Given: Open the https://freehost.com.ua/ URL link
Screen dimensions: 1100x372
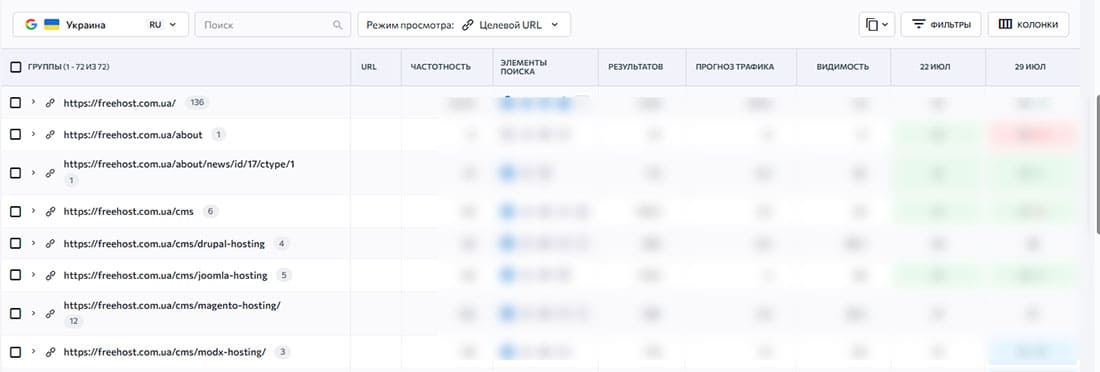Looking at the screenshot, I should (x=119, y=102).
